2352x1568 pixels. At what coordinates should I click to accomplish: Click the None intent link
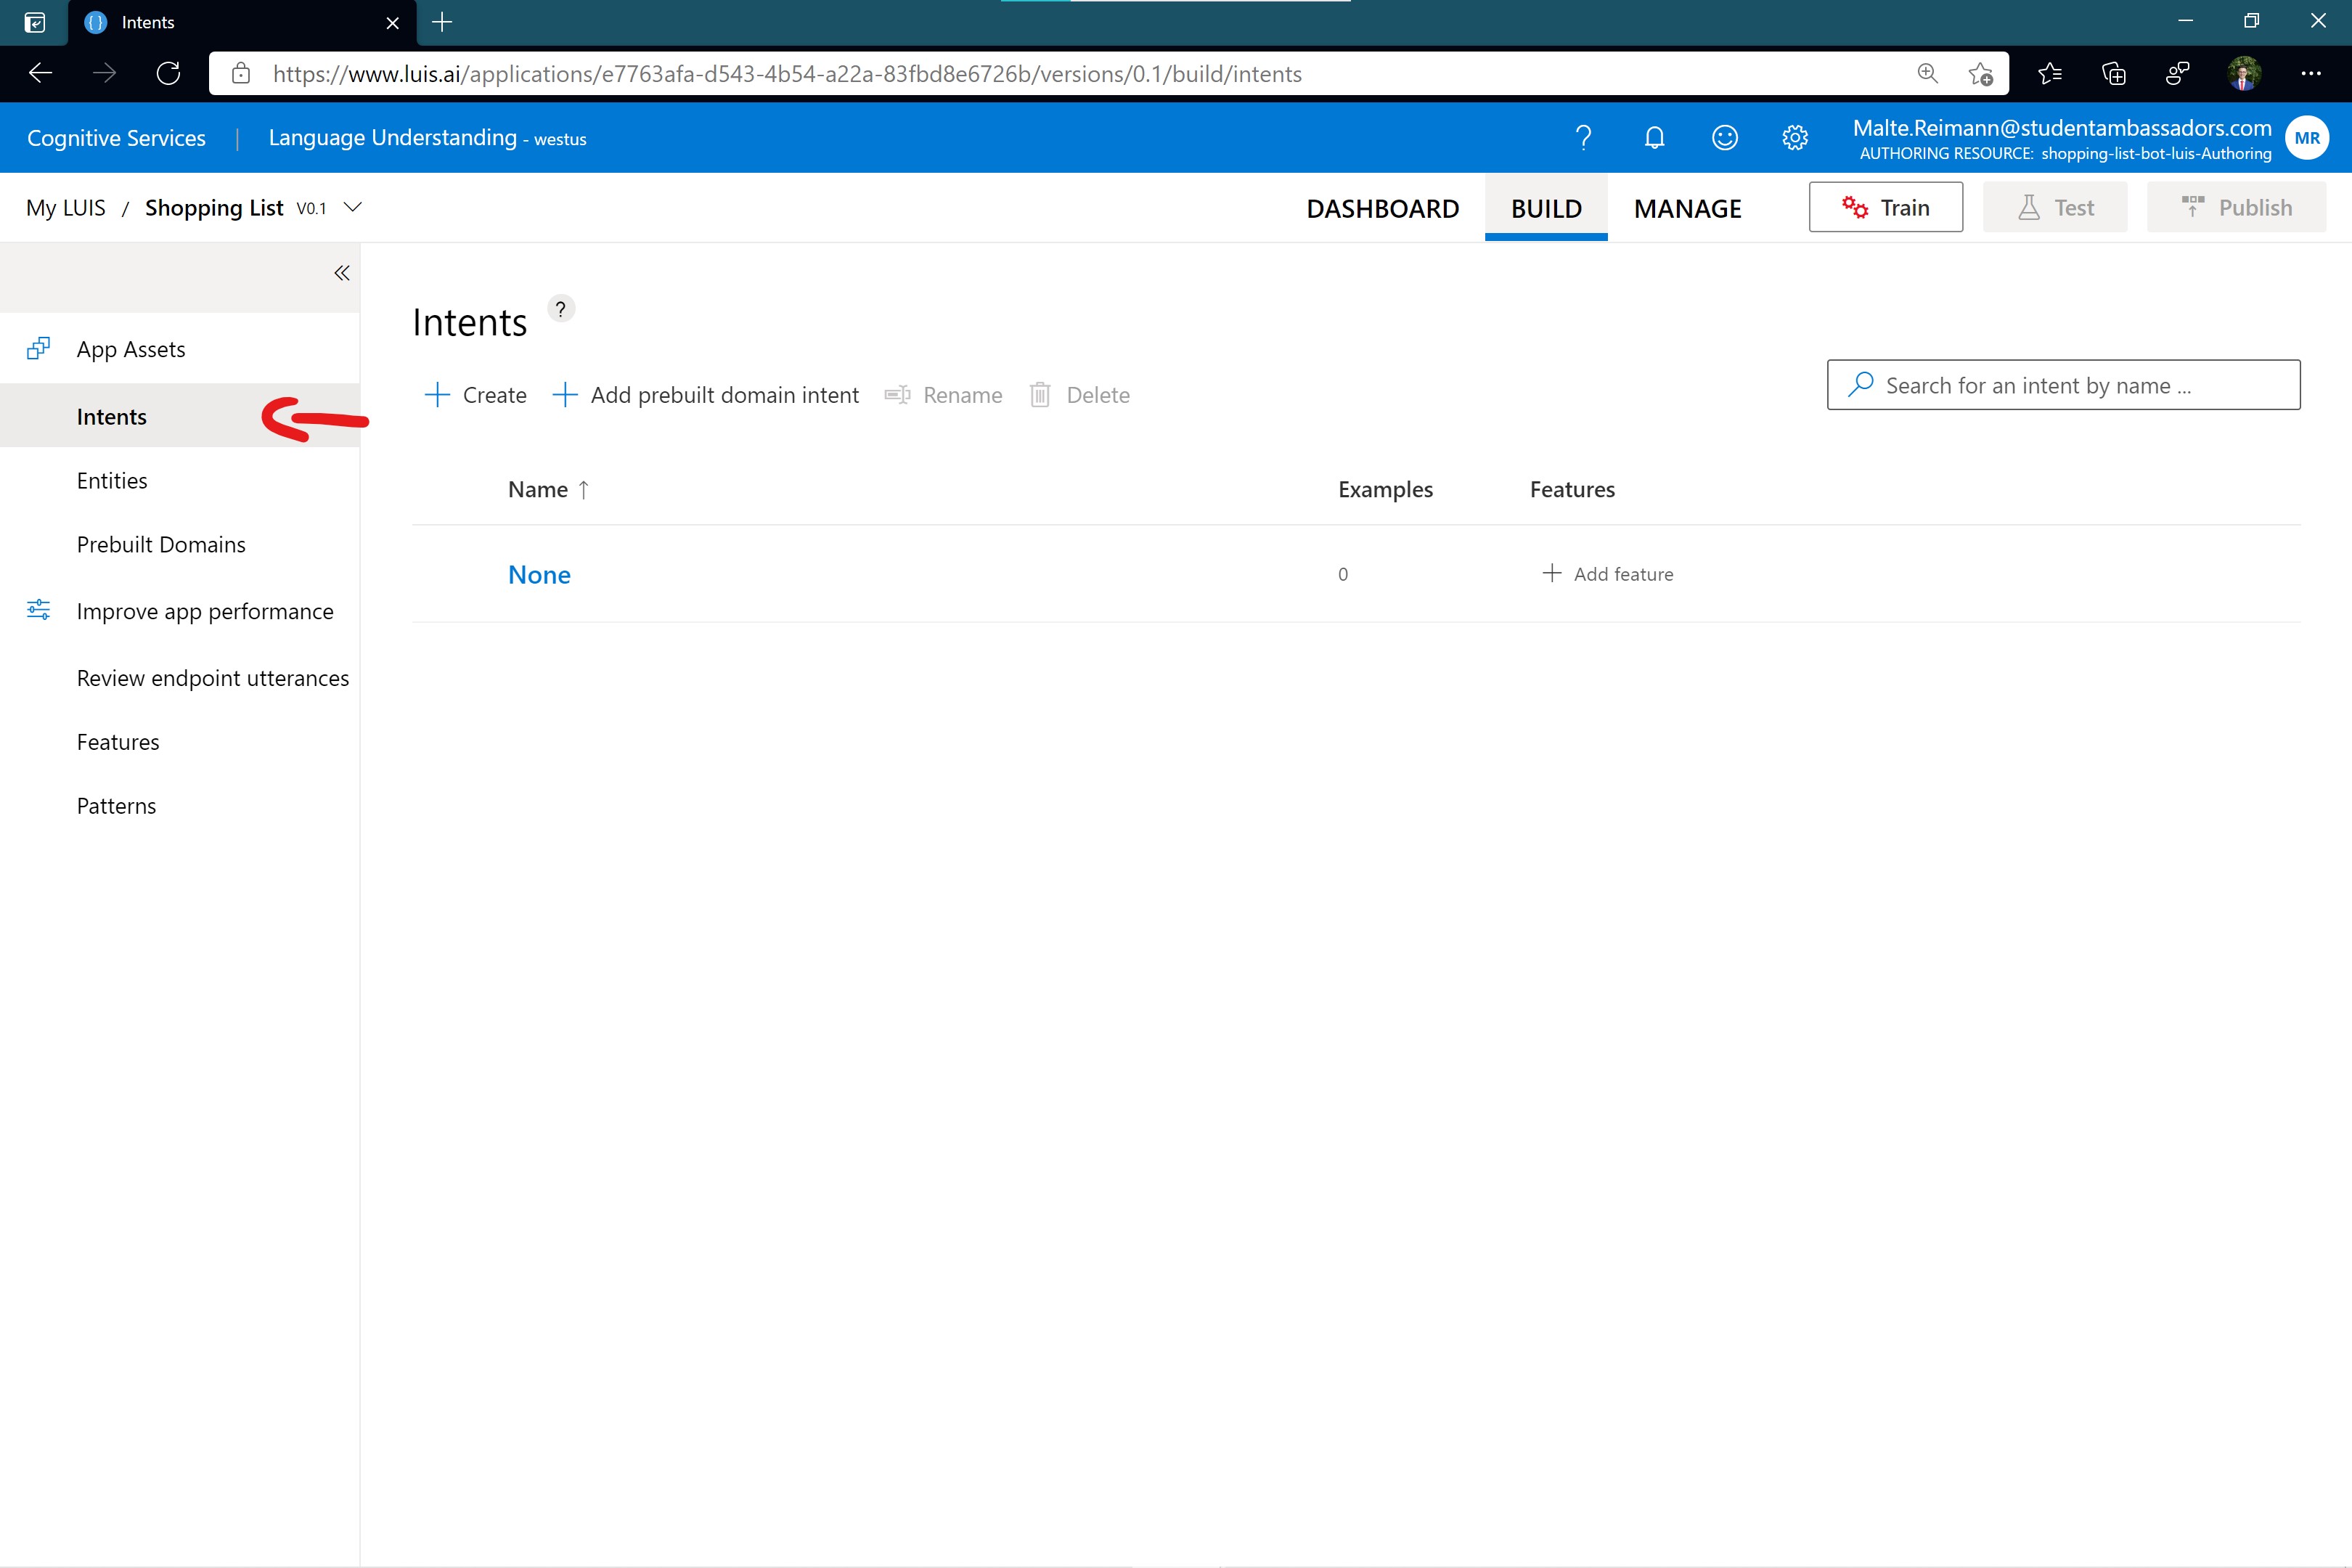coord(539,572)
